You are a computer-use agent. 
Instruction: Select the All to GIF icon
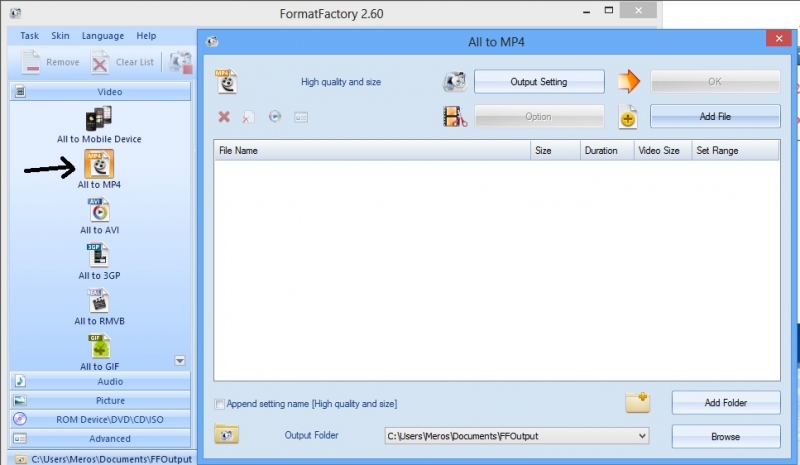tap(99, 346)
